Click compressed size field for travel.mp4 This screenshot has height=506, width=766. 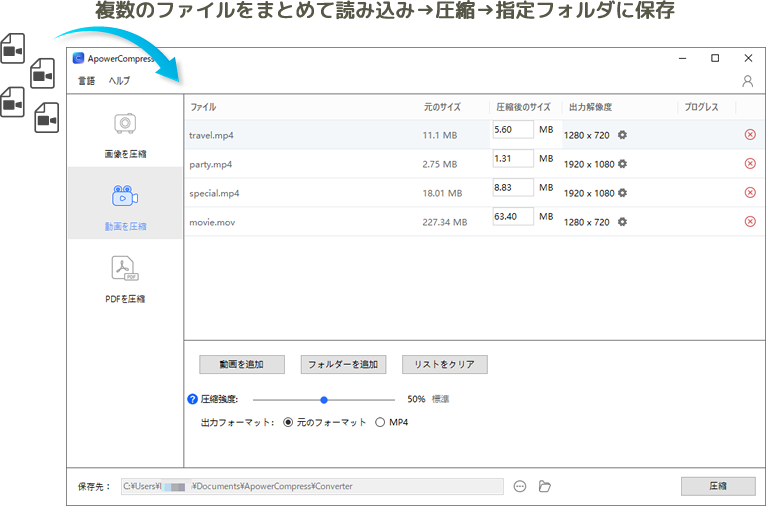coord(512,130)
